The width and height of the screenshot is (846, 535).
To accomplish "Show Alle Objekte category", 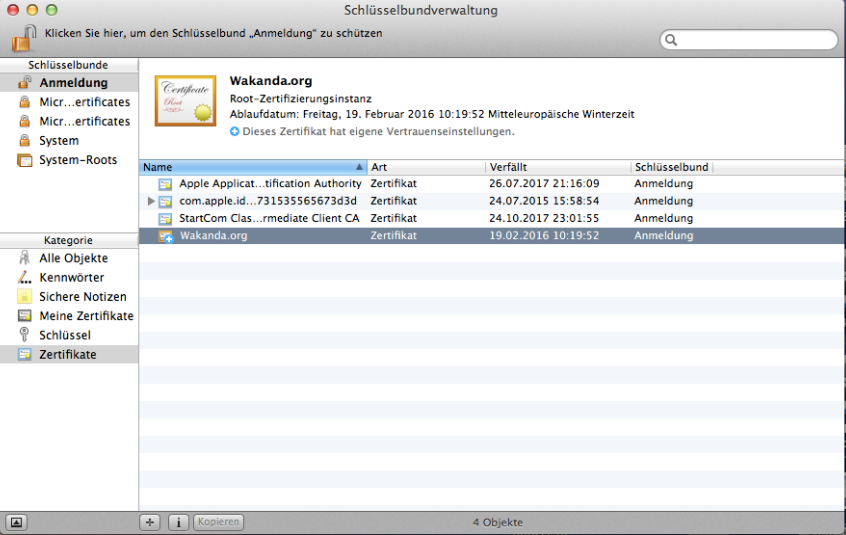I will (75, 258).
